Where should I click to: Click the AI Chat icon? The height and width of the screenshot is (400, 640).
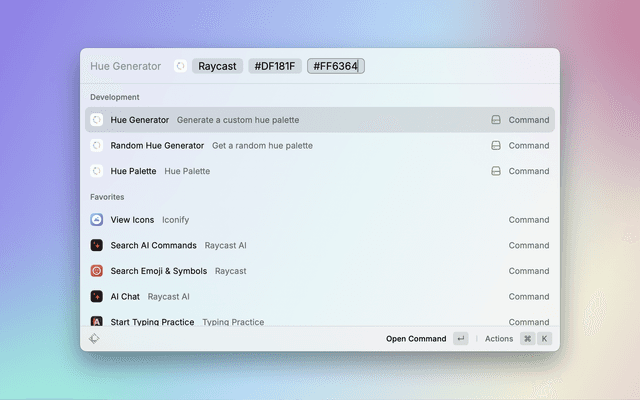pos(97,296)
